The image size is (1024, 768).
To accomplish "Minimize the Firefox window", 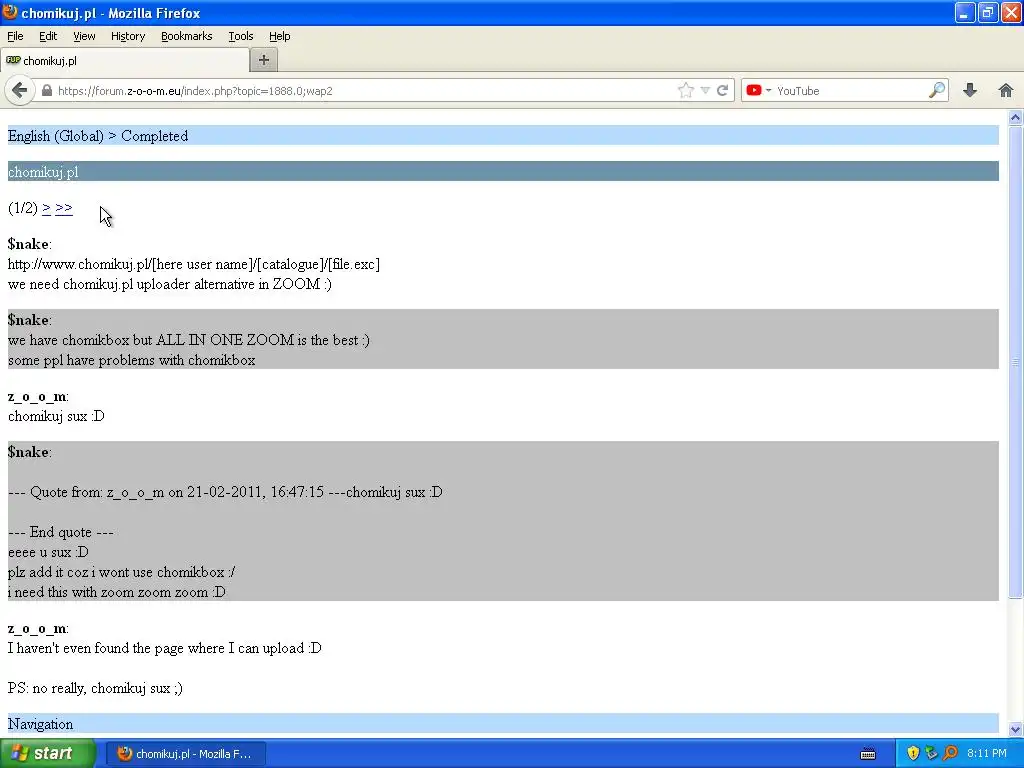I will click(965, 12).
